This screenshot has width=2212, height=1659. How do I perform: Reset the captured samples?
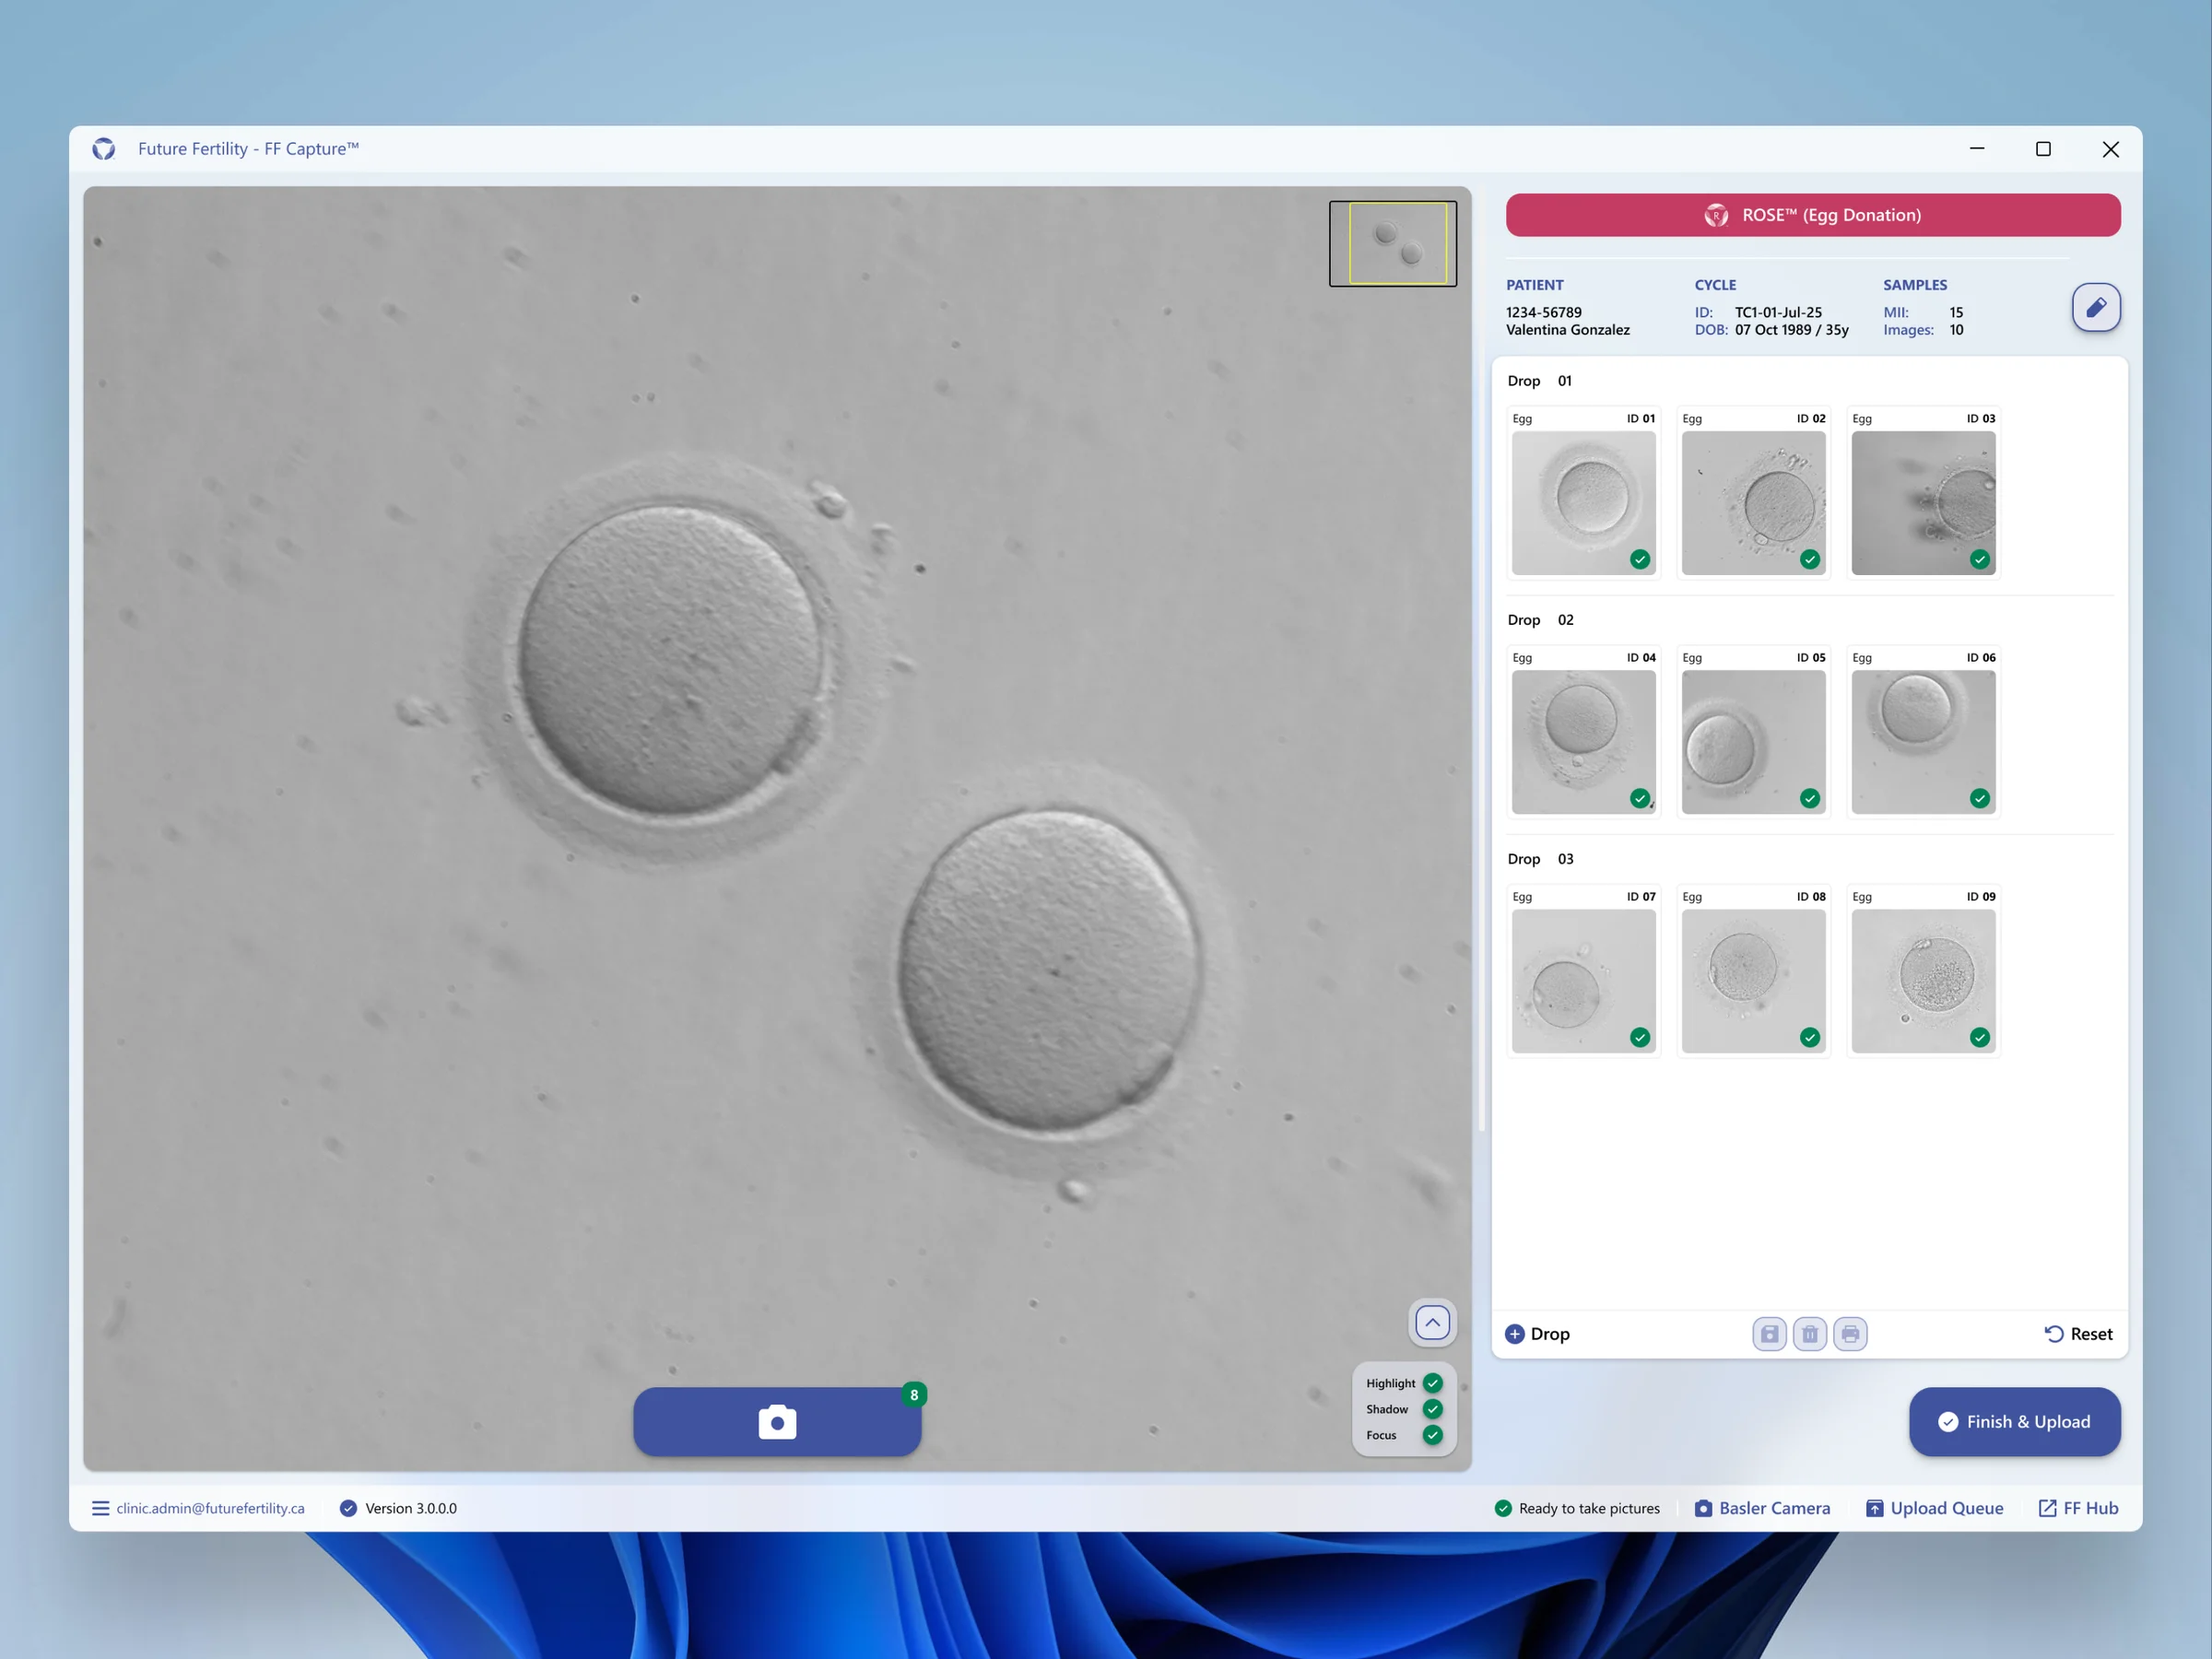point(2078,1334)
